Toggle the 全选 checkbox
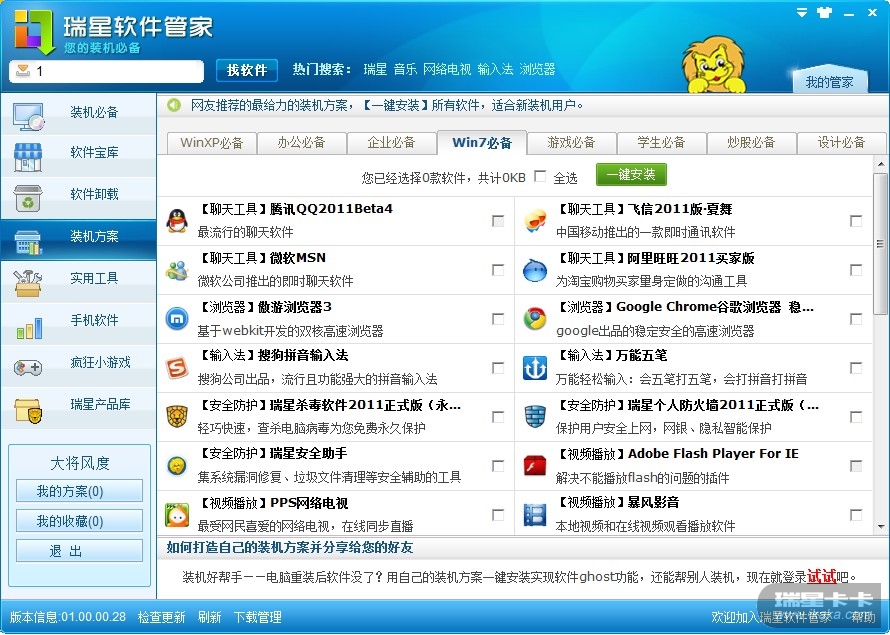 (540, 176)
